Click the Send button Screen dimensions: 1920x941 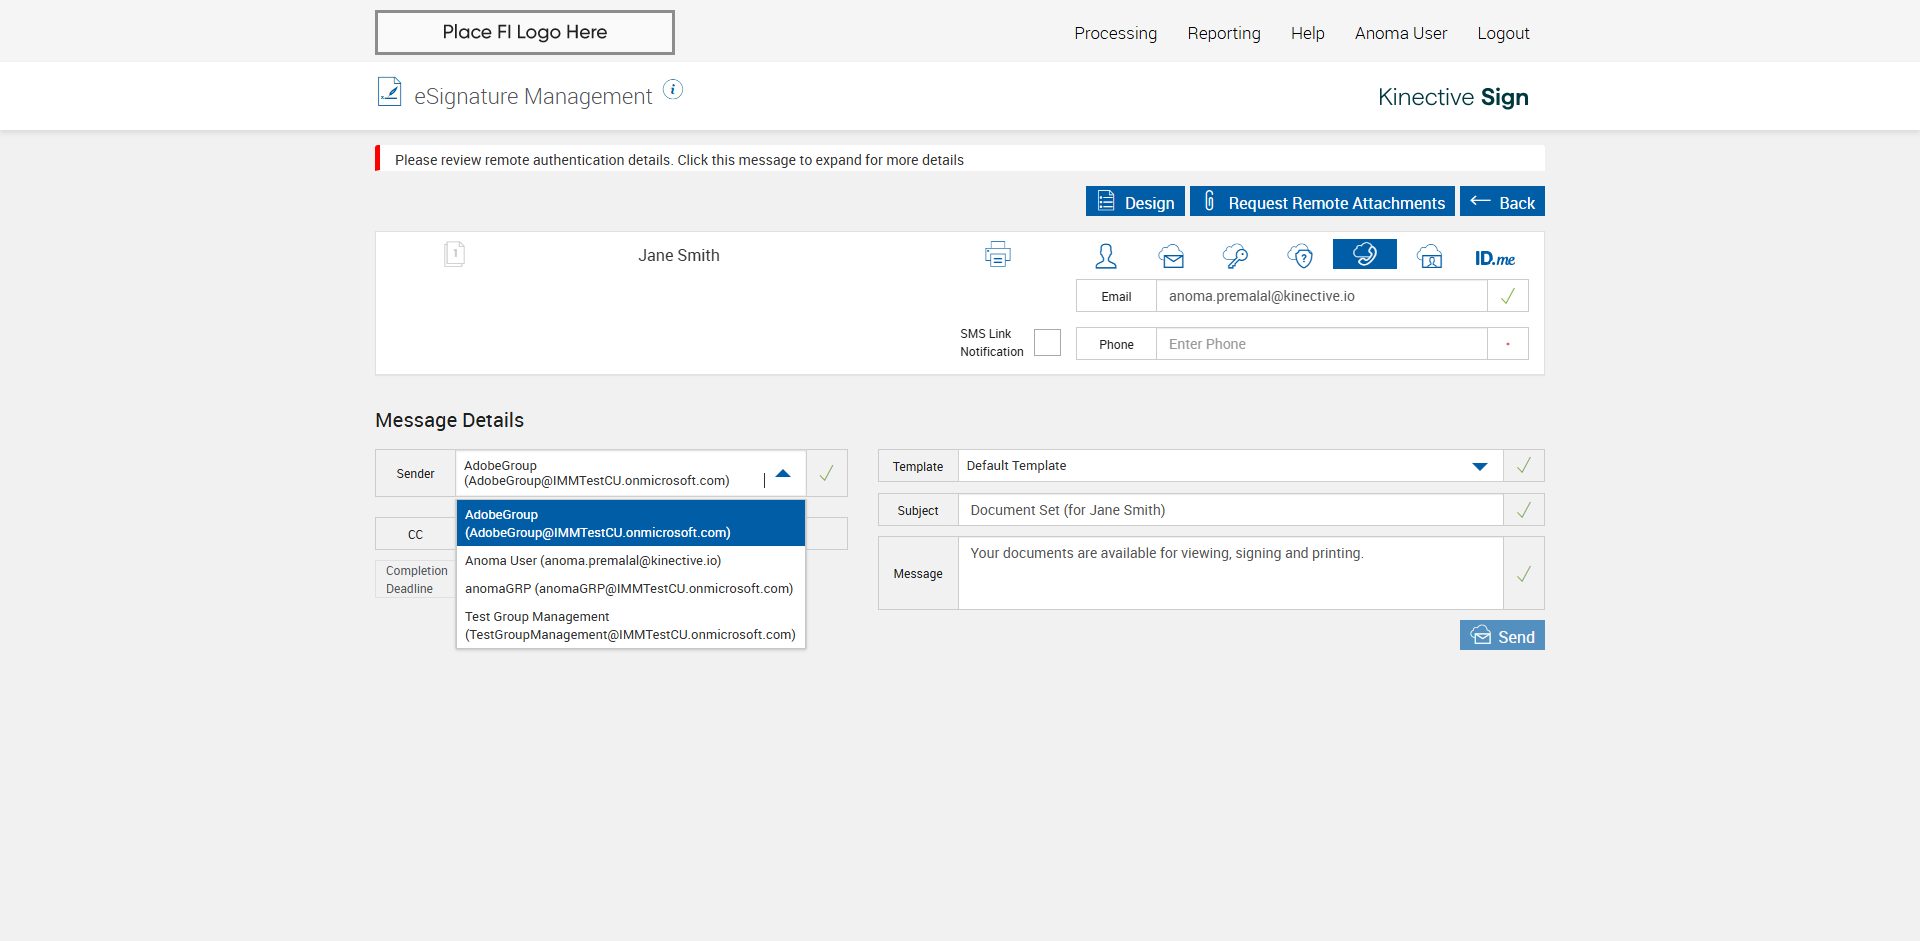pos(1501,636)
